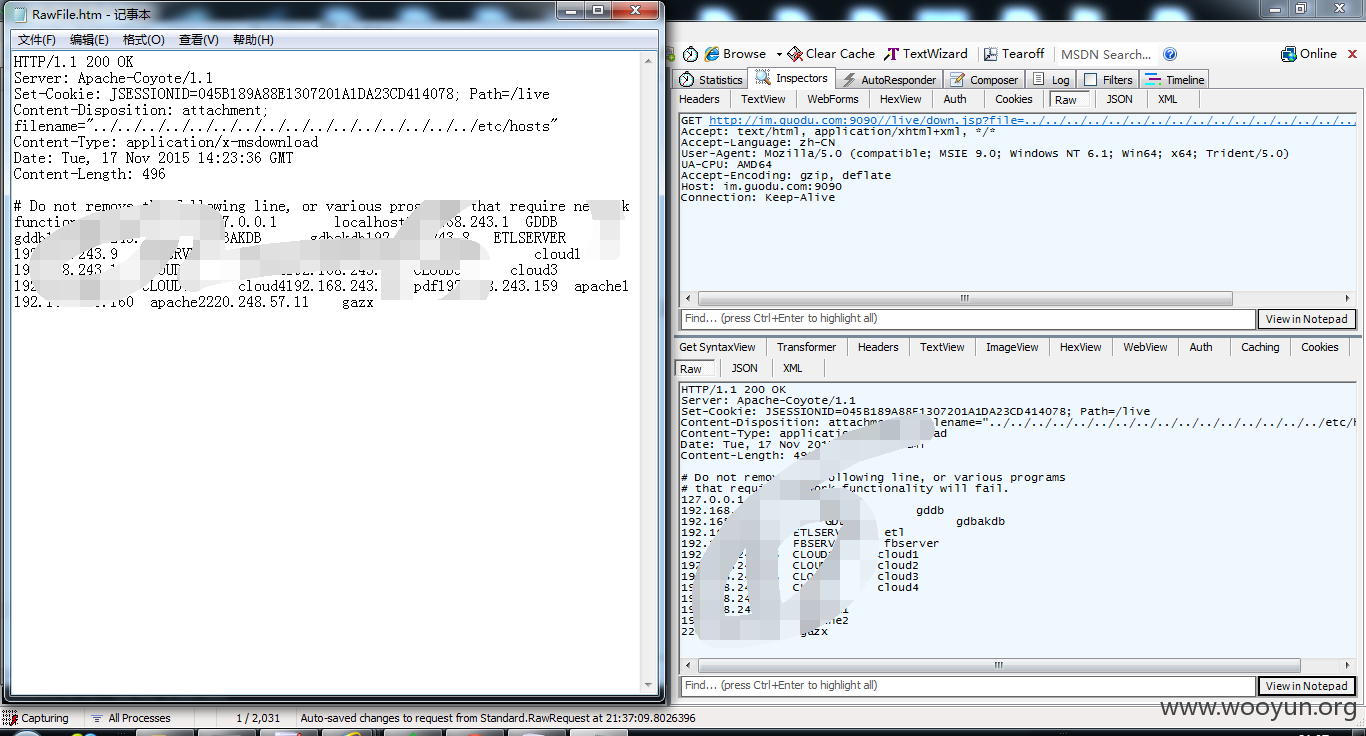Click All Processes filter in status bar
The height and width of the screenshot is (736, 1366).
[x=131, y=718]
